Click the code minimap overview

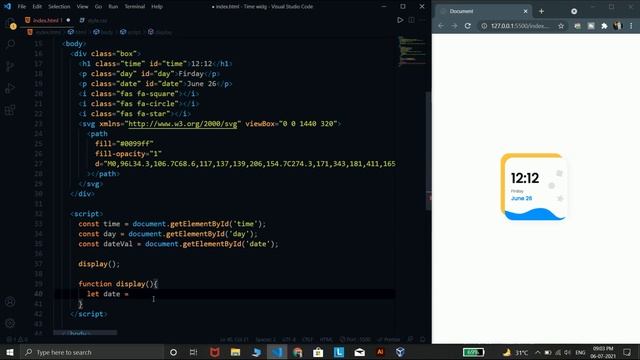pos(411,51)
